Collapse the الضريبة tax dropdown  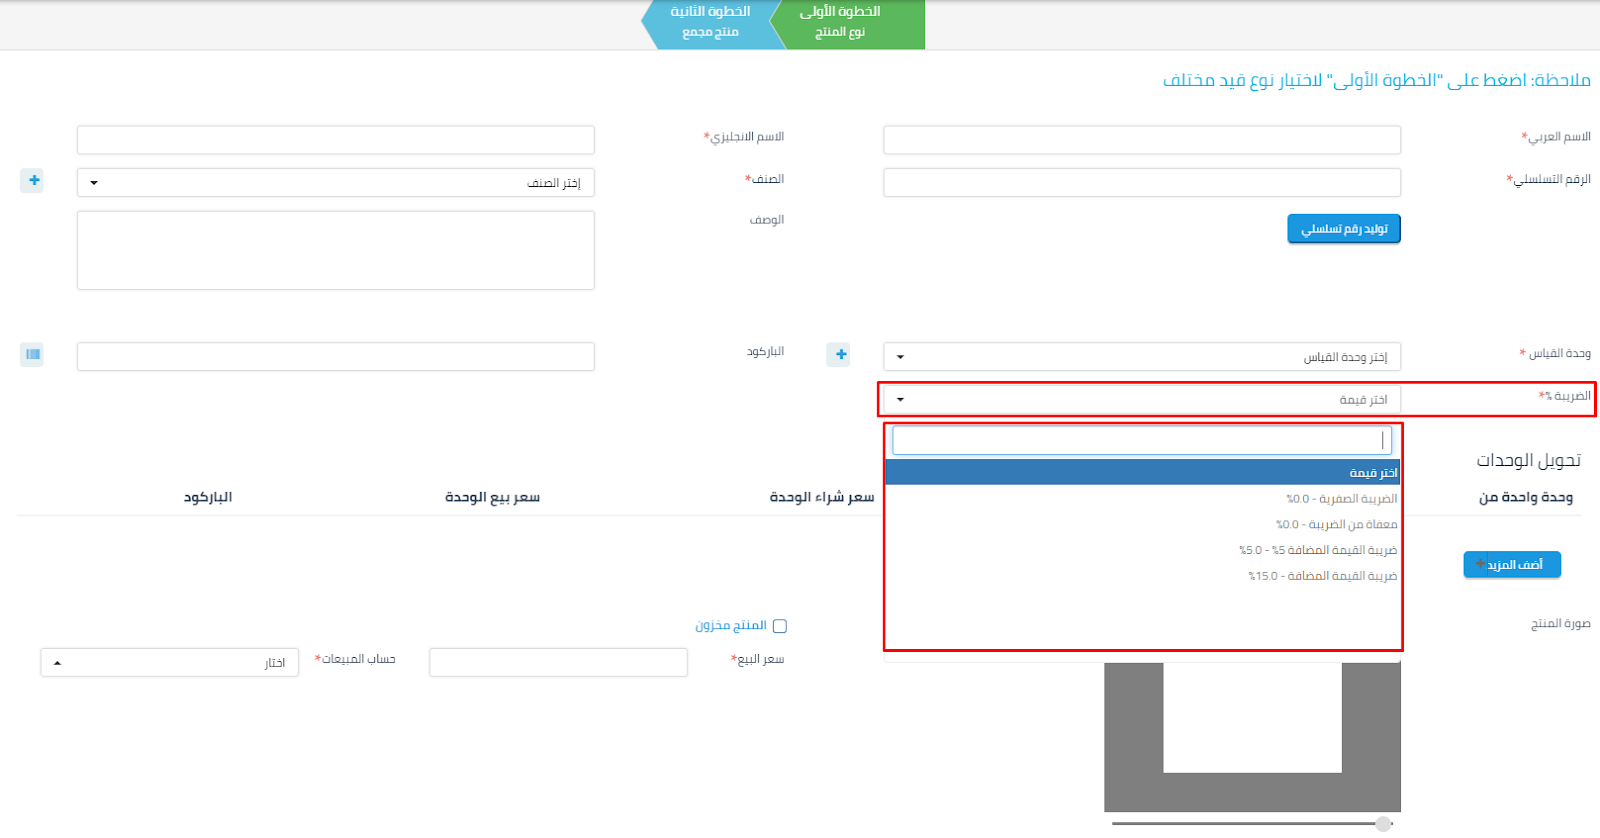1141,399
